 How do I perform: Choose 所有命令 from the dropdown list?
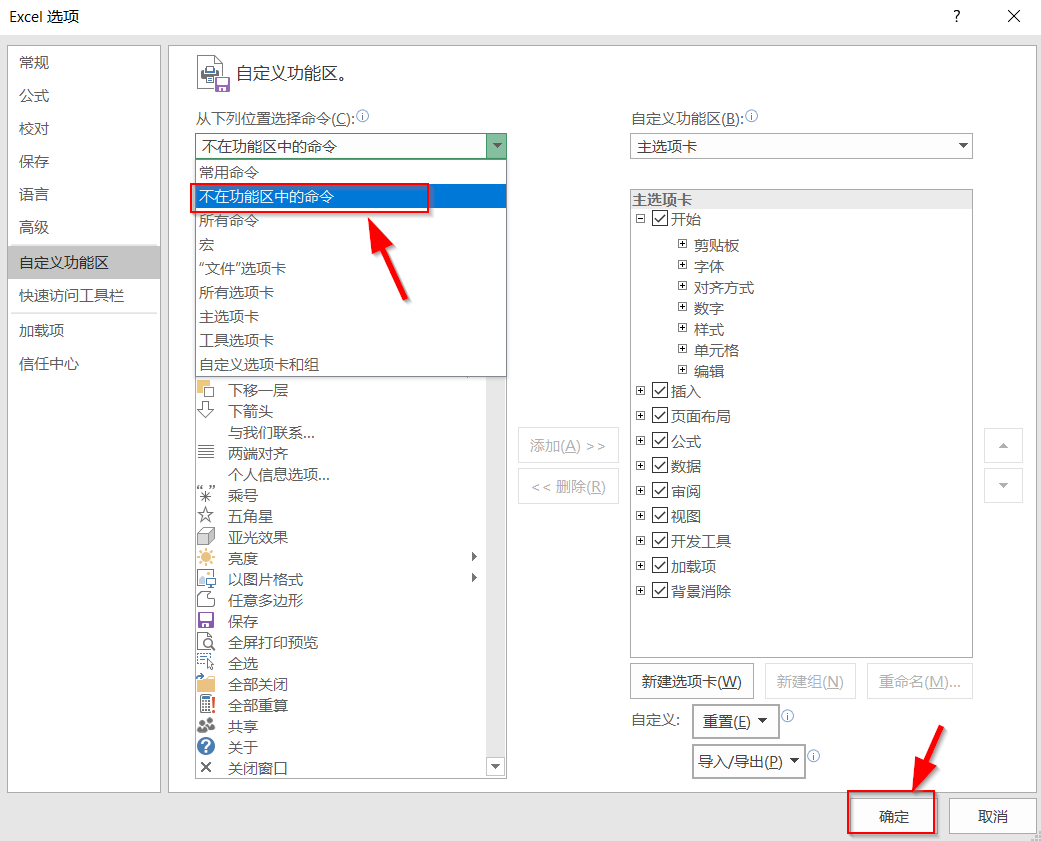[x=351, y=220]
